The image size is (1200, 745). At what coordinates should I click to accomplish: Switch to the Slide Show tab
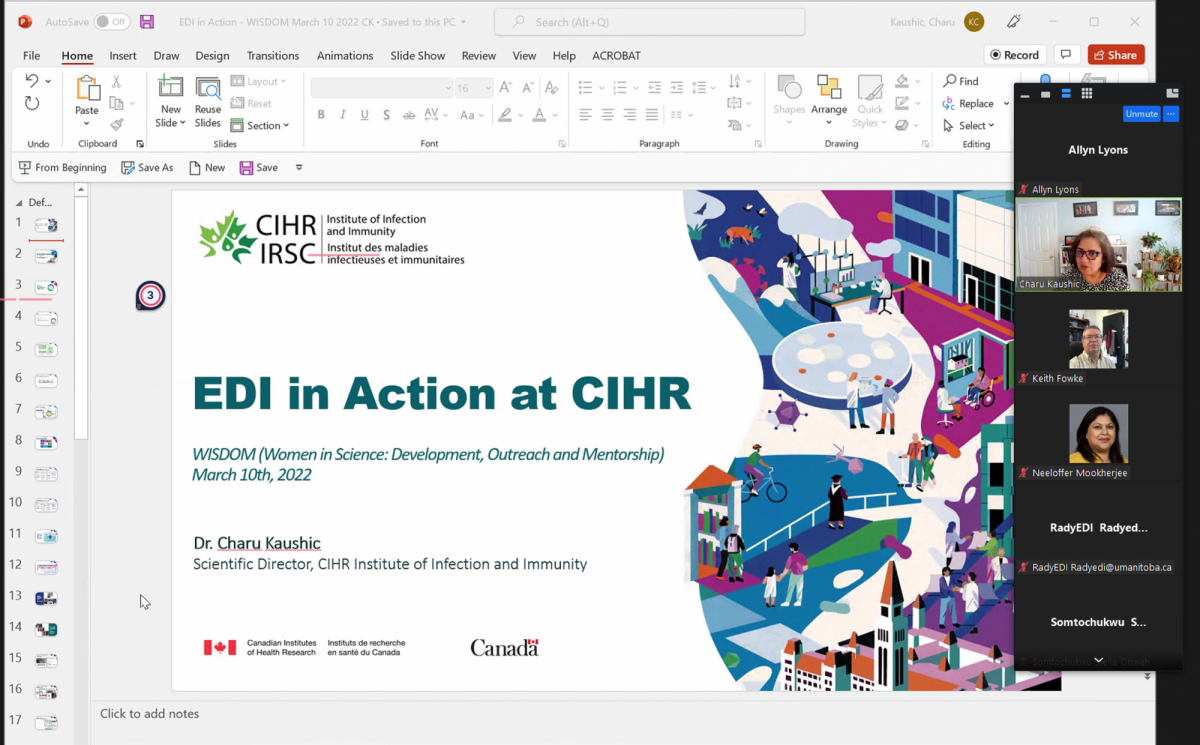[x=417, y=56]
